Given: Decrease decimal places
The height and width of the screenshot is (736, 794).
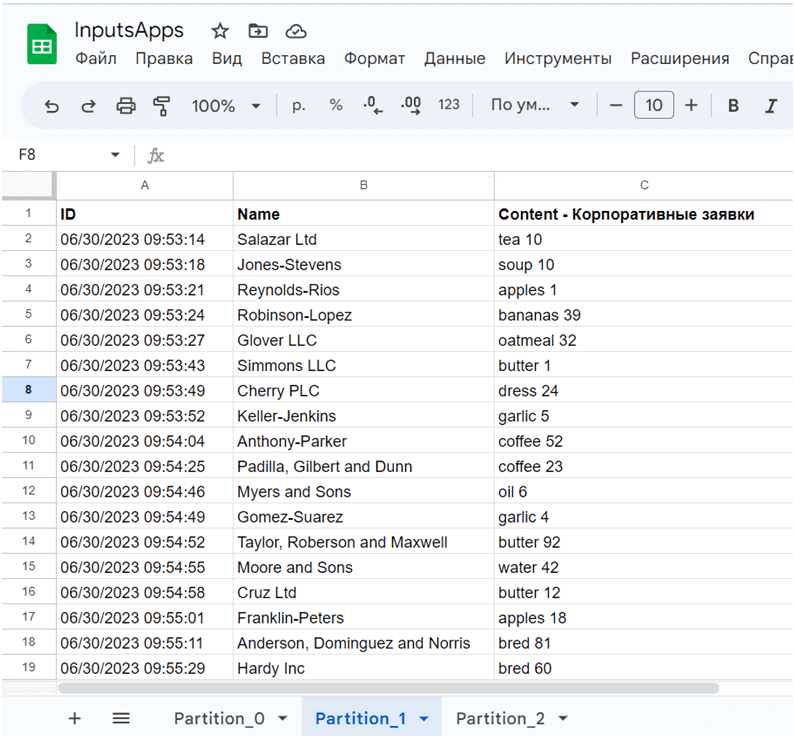Looking at the screenshot, I should pos(373,105).
